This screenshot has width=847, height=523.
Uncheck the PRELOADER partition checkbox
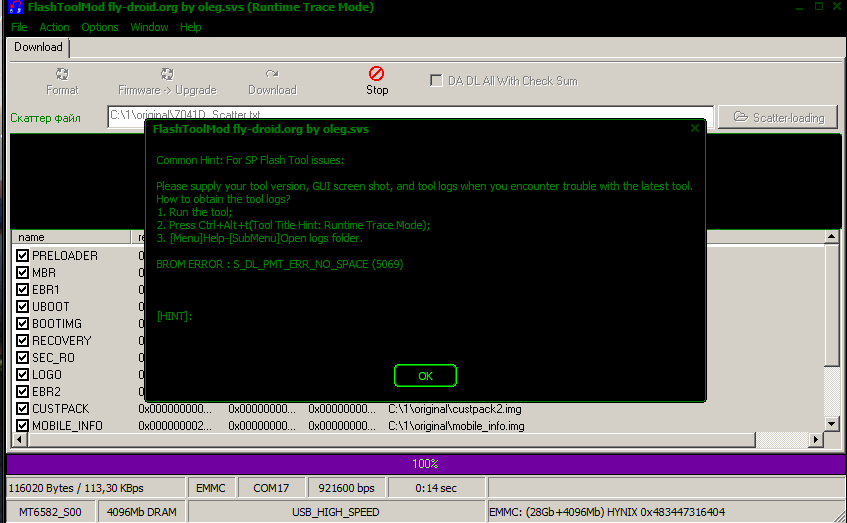click(x=23, y=256)
